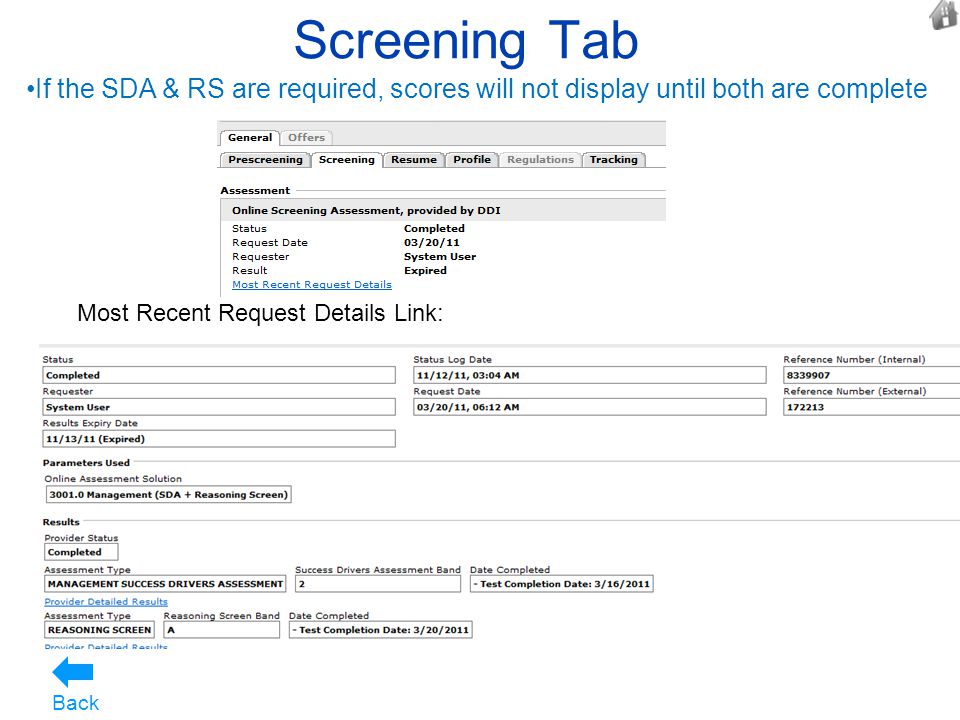Click the Status value Completed in Assessment section
The width and height of the screenshot is (960, 720).
(x=434, y=228)
